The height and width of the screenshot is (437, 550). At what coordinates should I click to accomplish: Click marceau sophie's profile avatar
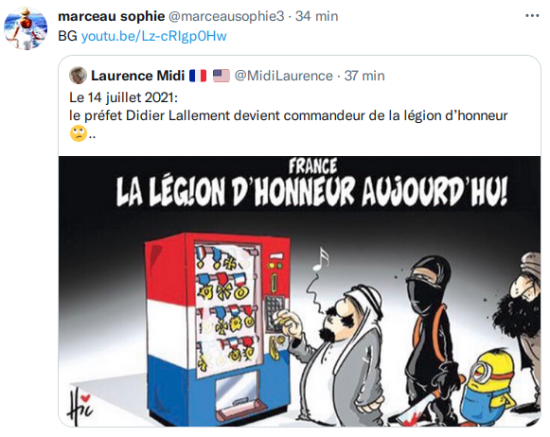(x=25, y=28)
